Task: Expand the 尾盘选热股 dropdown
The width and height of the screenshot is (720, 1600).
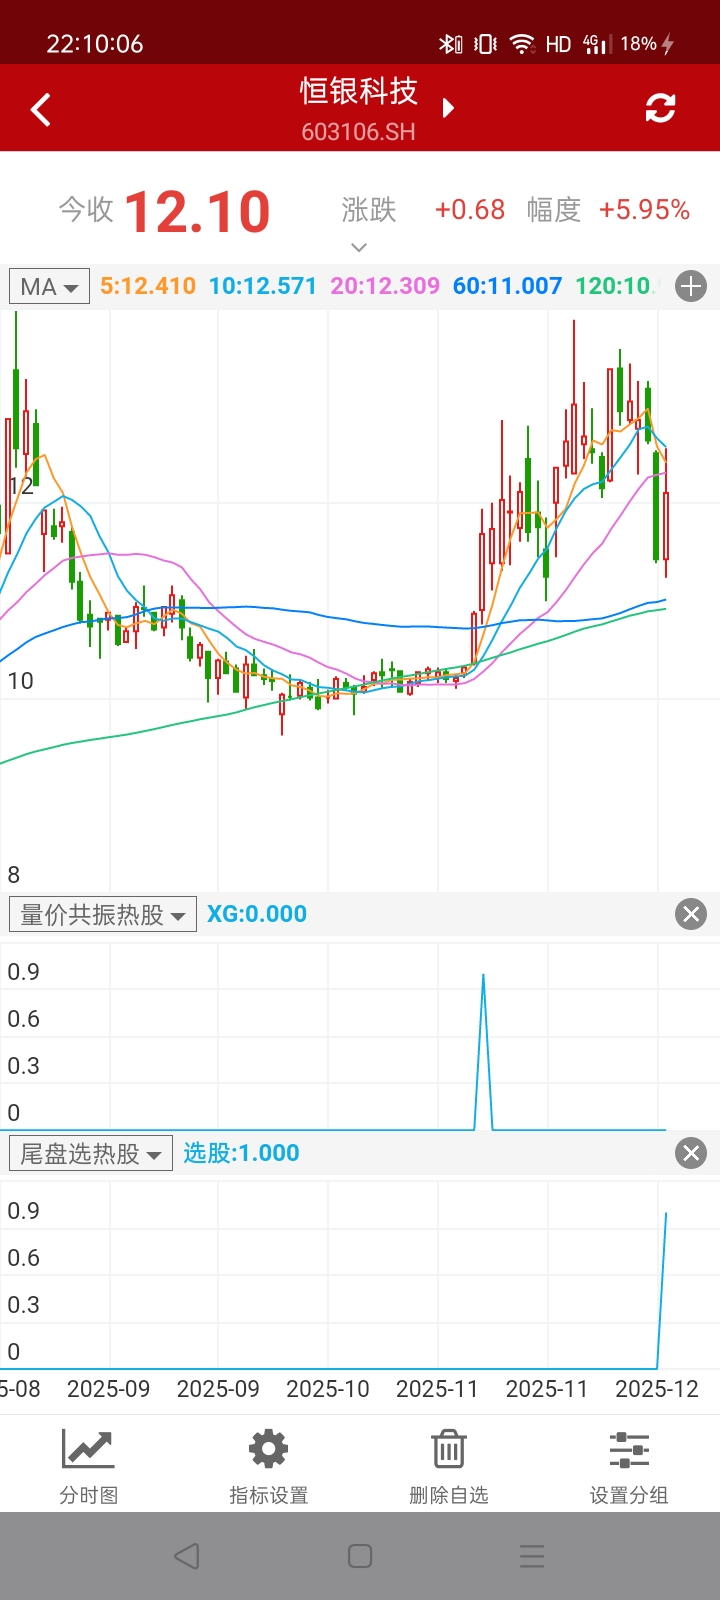Action: point(90,1153)
